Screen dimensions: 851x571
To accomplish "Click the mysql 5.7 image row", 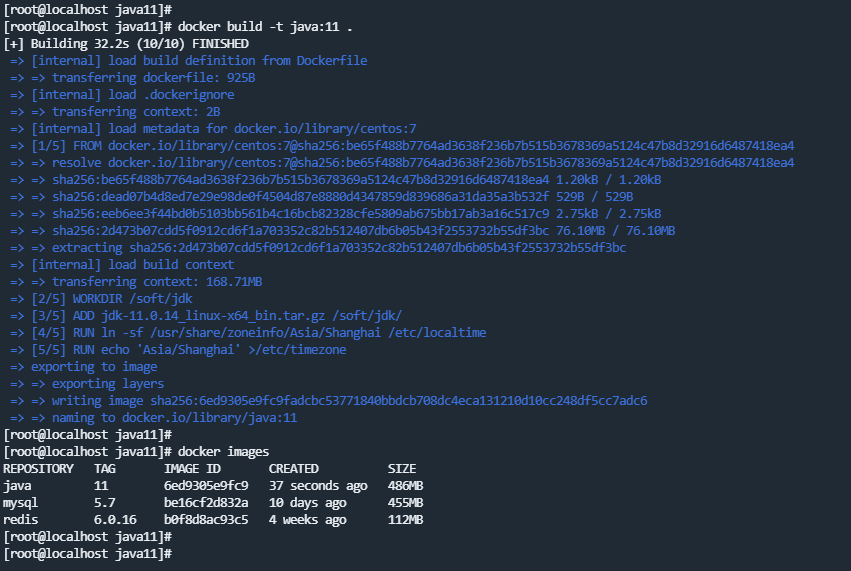I will pyautogui.click(x=213, y=503).
